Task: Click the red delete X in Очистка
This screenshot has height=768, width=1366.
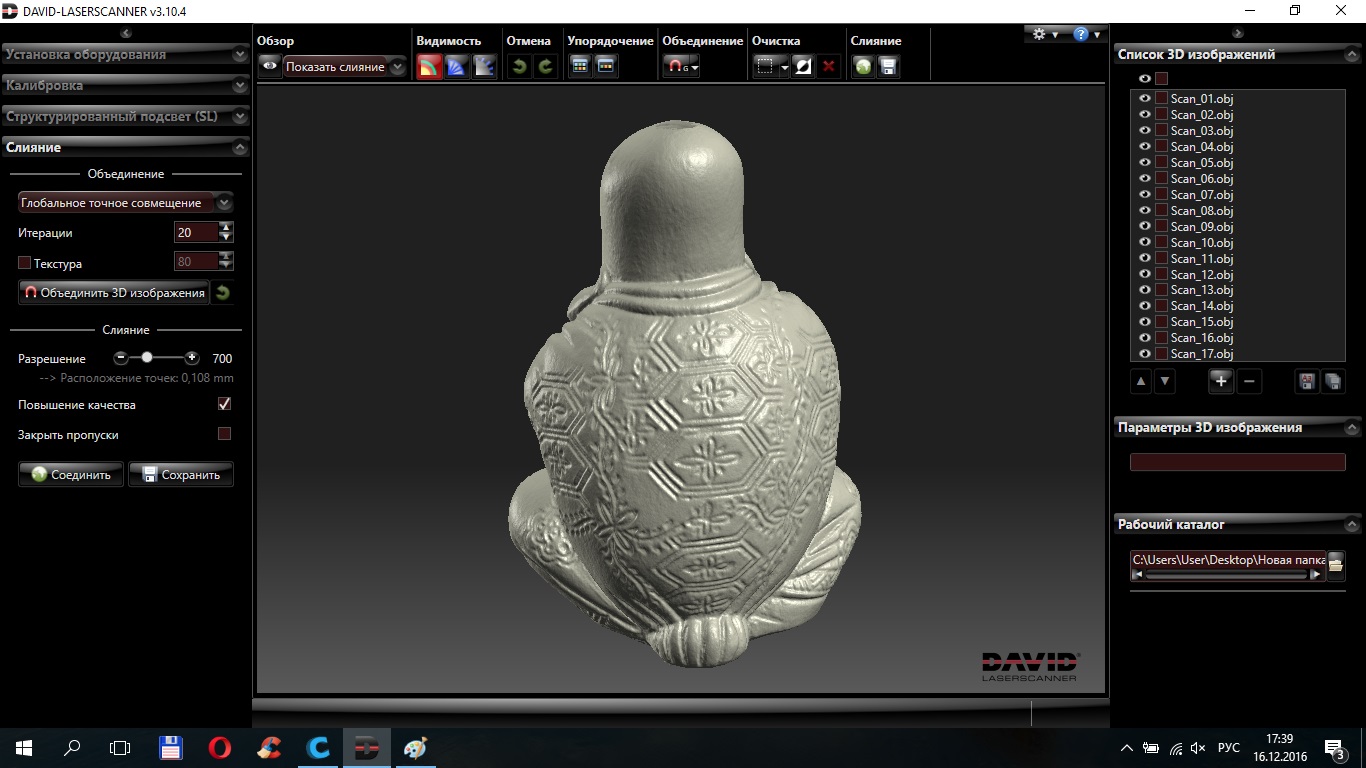Action: tap(828, 67)
